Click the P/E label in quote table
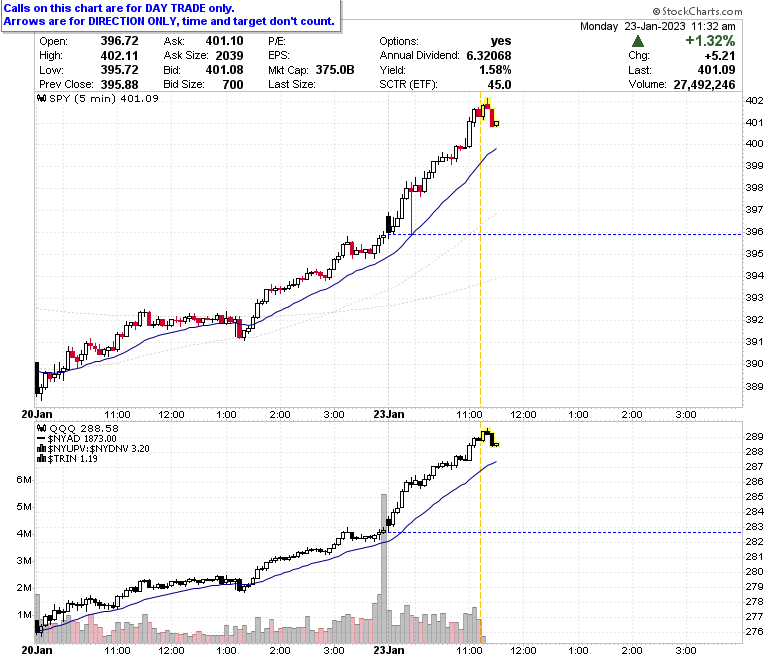The width and height of the screenshot is (780, 659). [277, 41]
